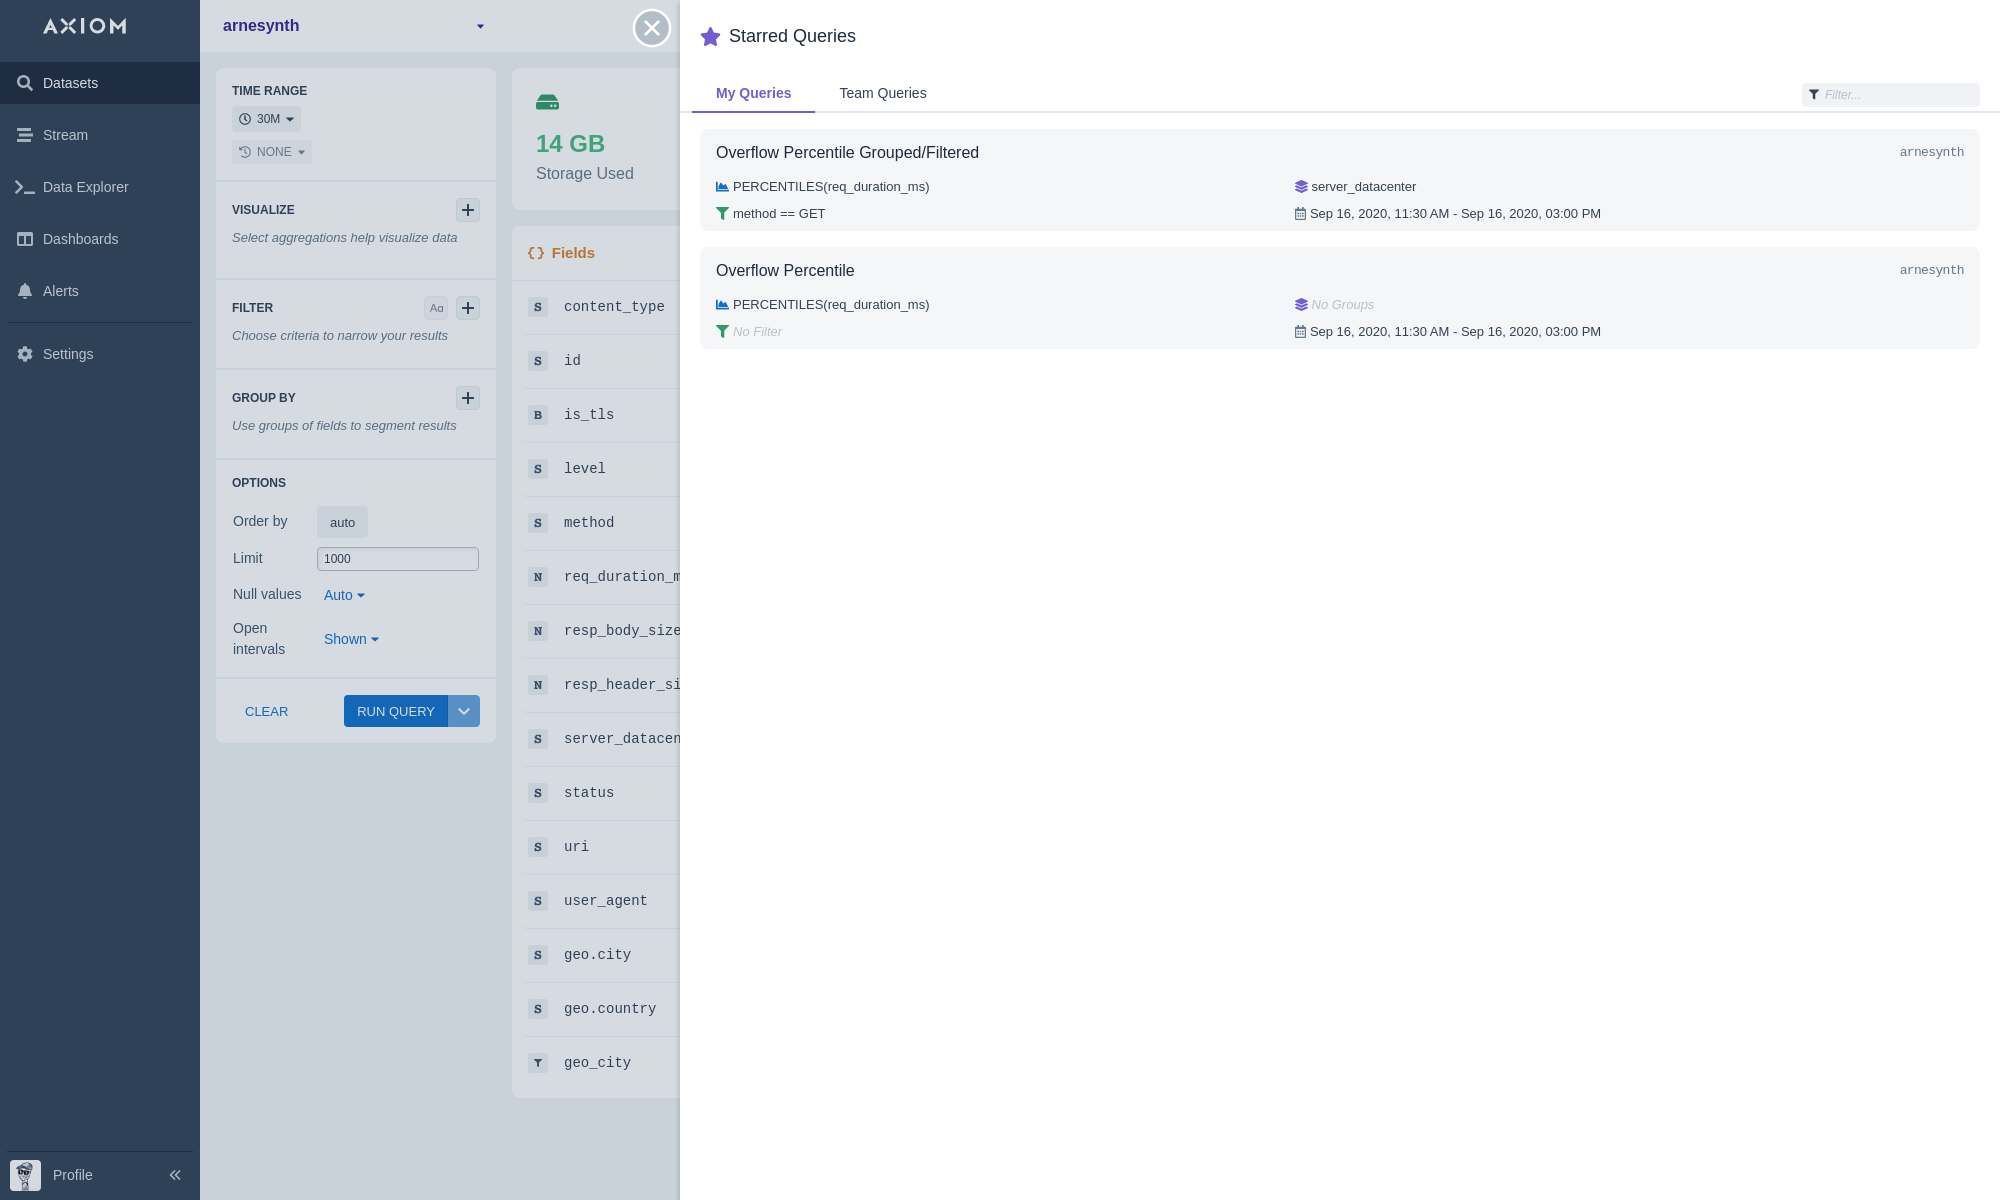Viewport: 2000px width, 1200px height.
Task: Toggle case-sensitive Aa filter option
Action: coord(436,308)
